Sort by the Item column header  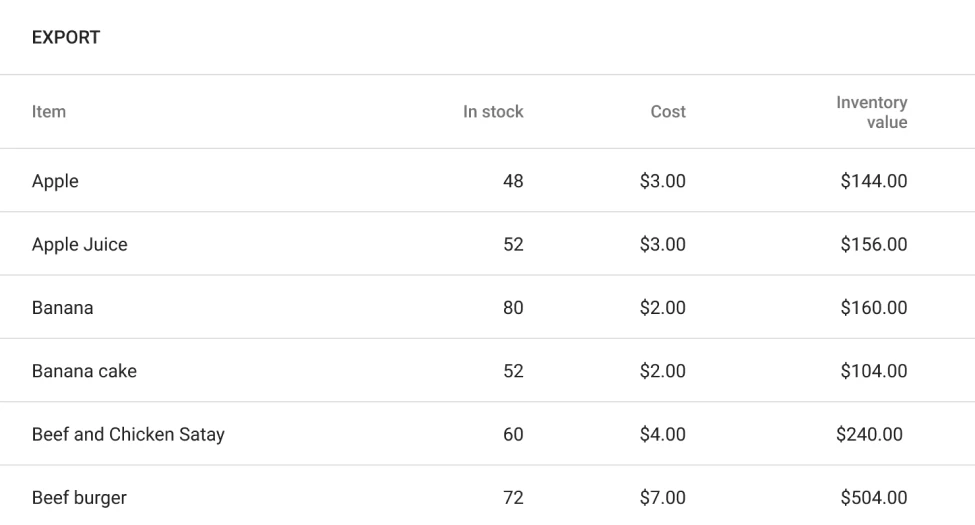(x=49, y=112)
